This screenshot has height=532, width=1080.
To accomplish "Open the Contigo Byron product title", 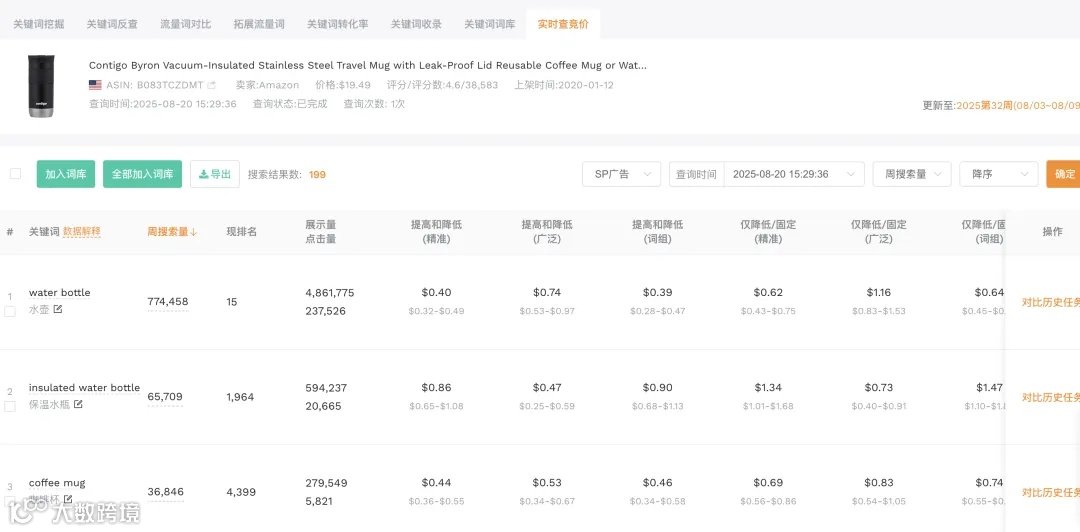I will tap(368, 65).
